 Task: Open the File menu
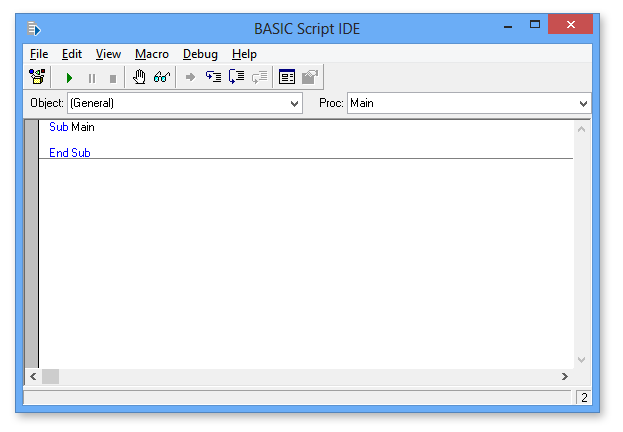pyautogui.click(x=38, y=54)
